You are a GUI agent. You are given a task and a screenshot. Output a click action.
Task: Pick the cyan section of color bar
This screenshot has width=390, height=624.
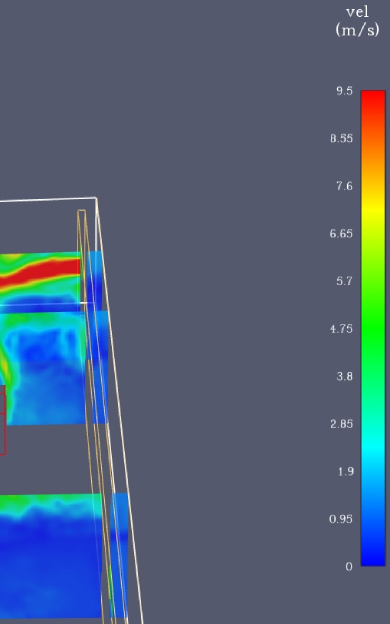[373, 448]
